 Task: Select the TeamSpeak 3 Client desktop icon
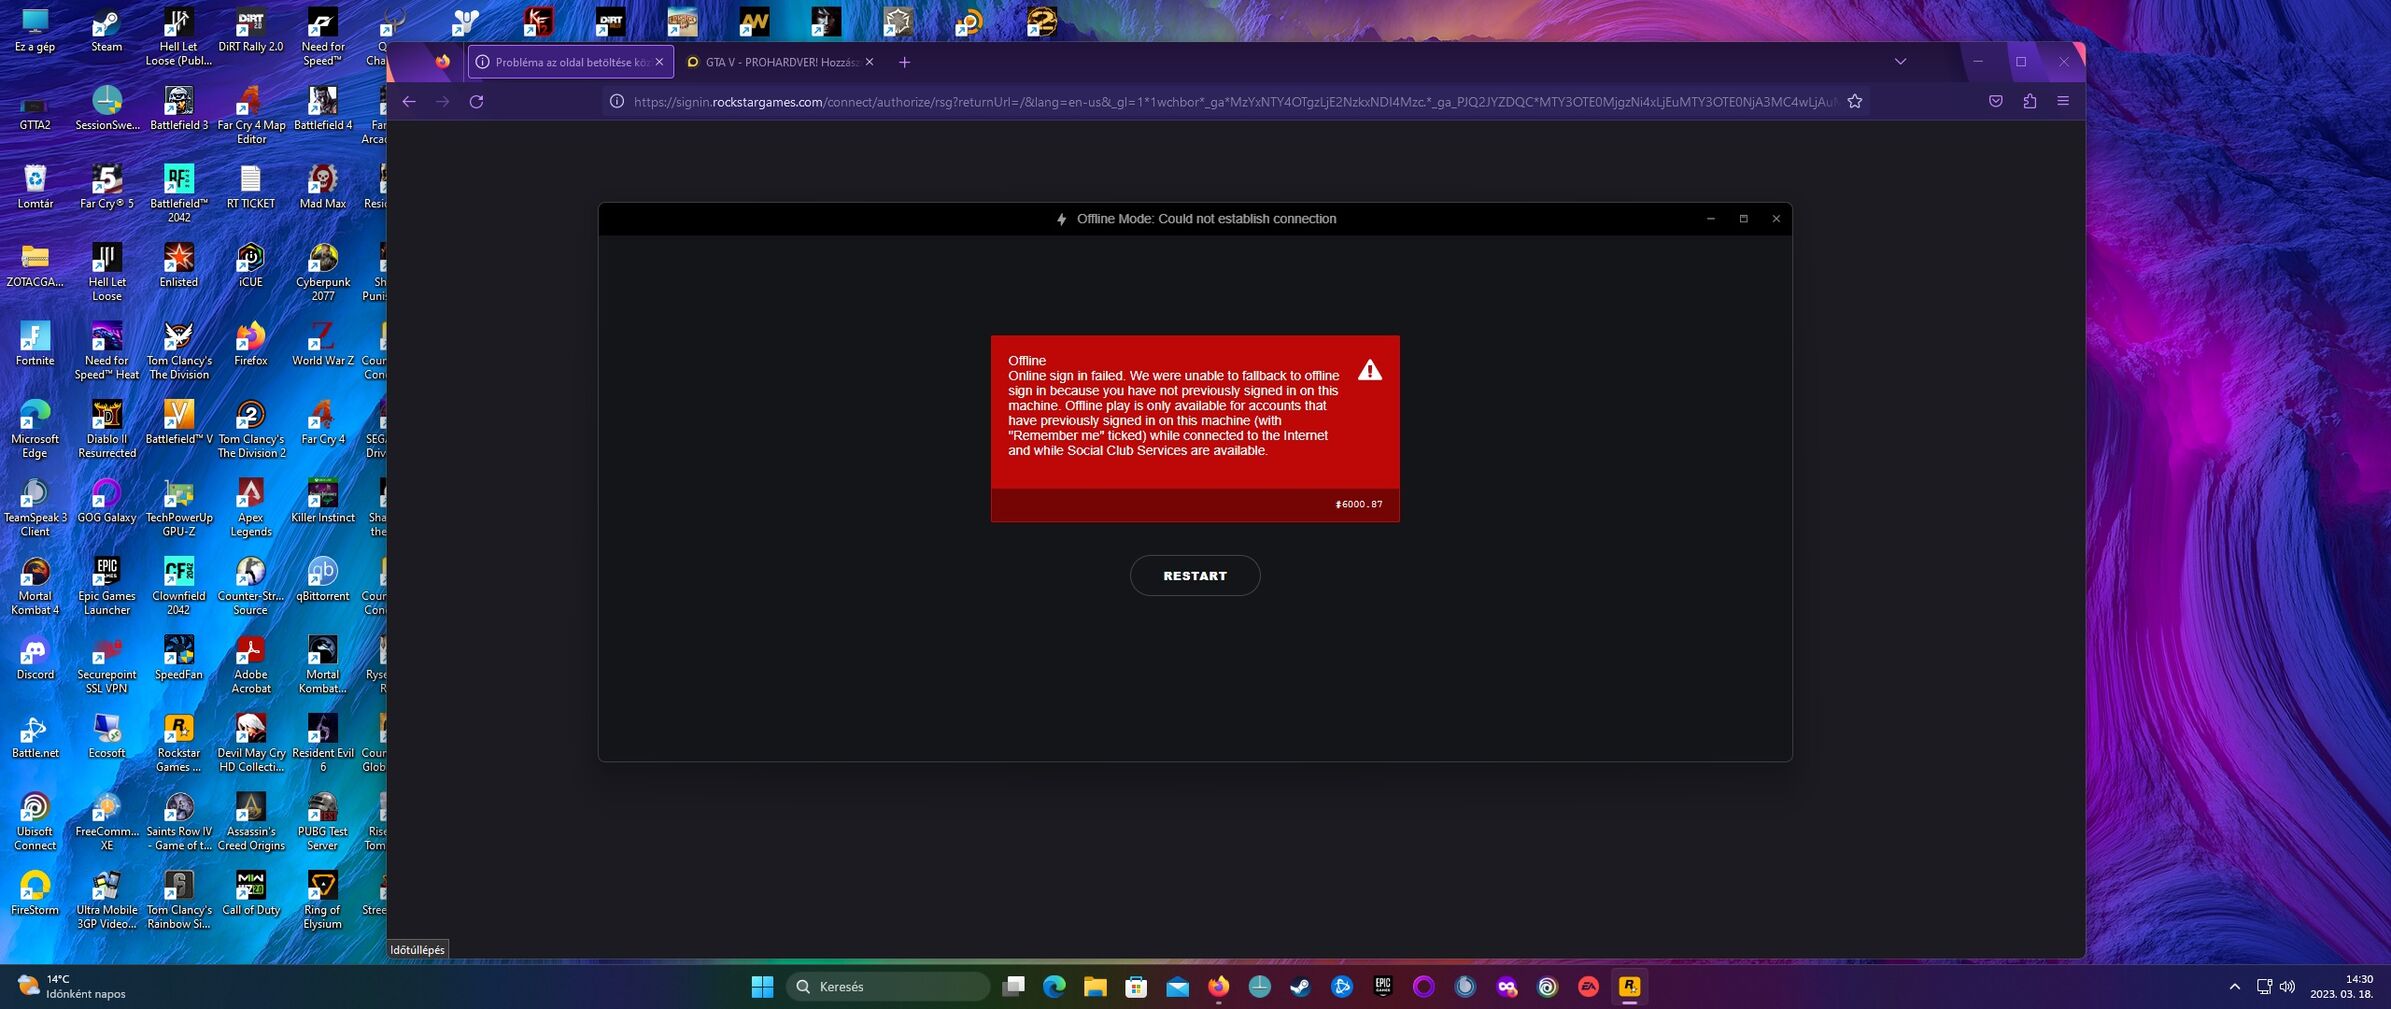click(x=35, y=509)
